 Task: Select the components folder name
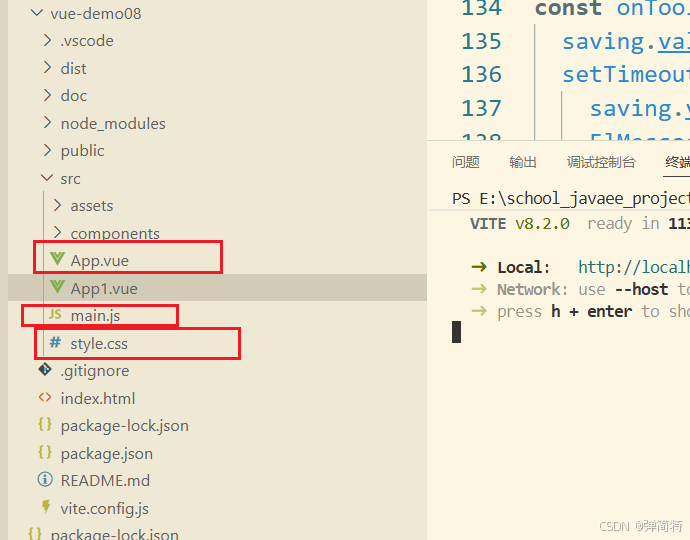(115, 234)
